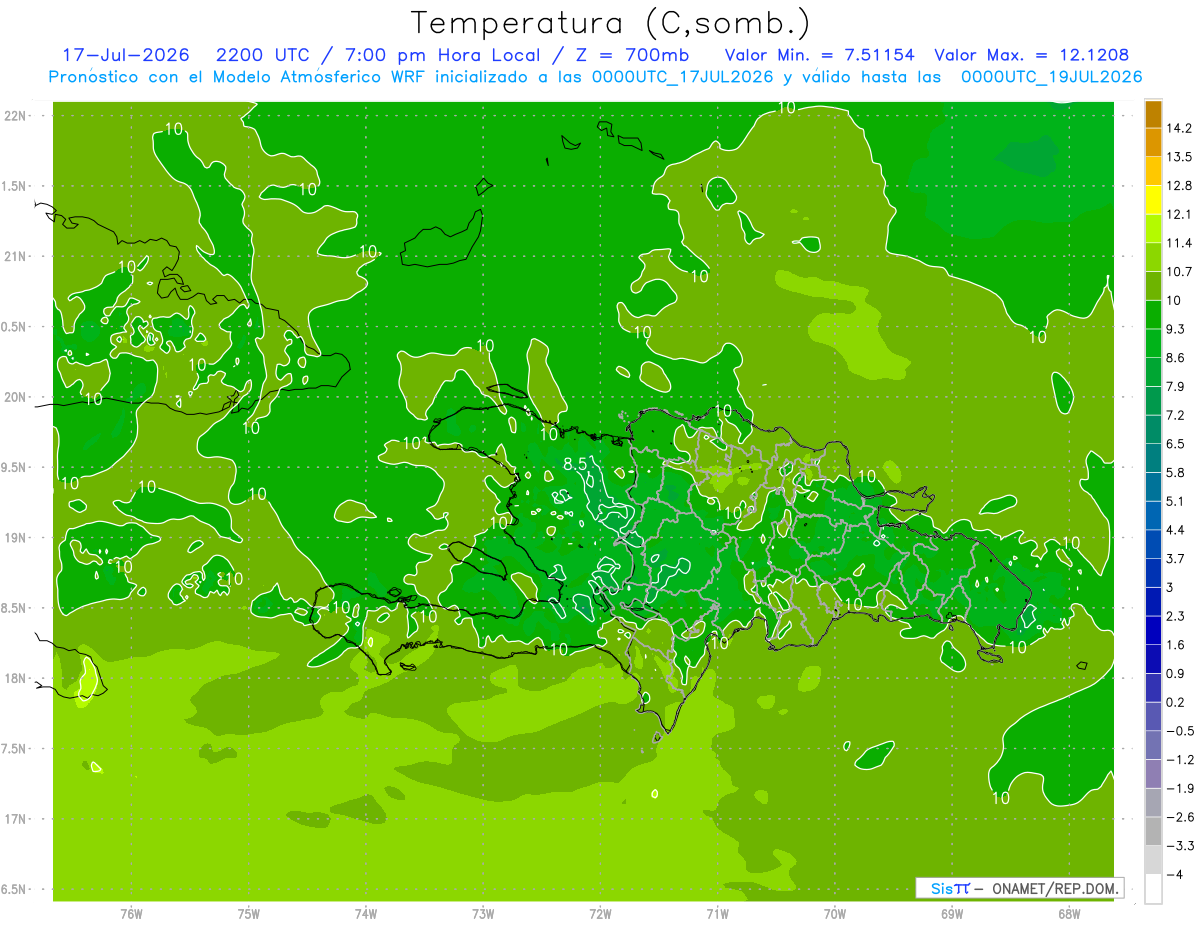Click the "8.5" contour label over Haiti
Screen dimensions: 1200x927
tap(576, 464)
